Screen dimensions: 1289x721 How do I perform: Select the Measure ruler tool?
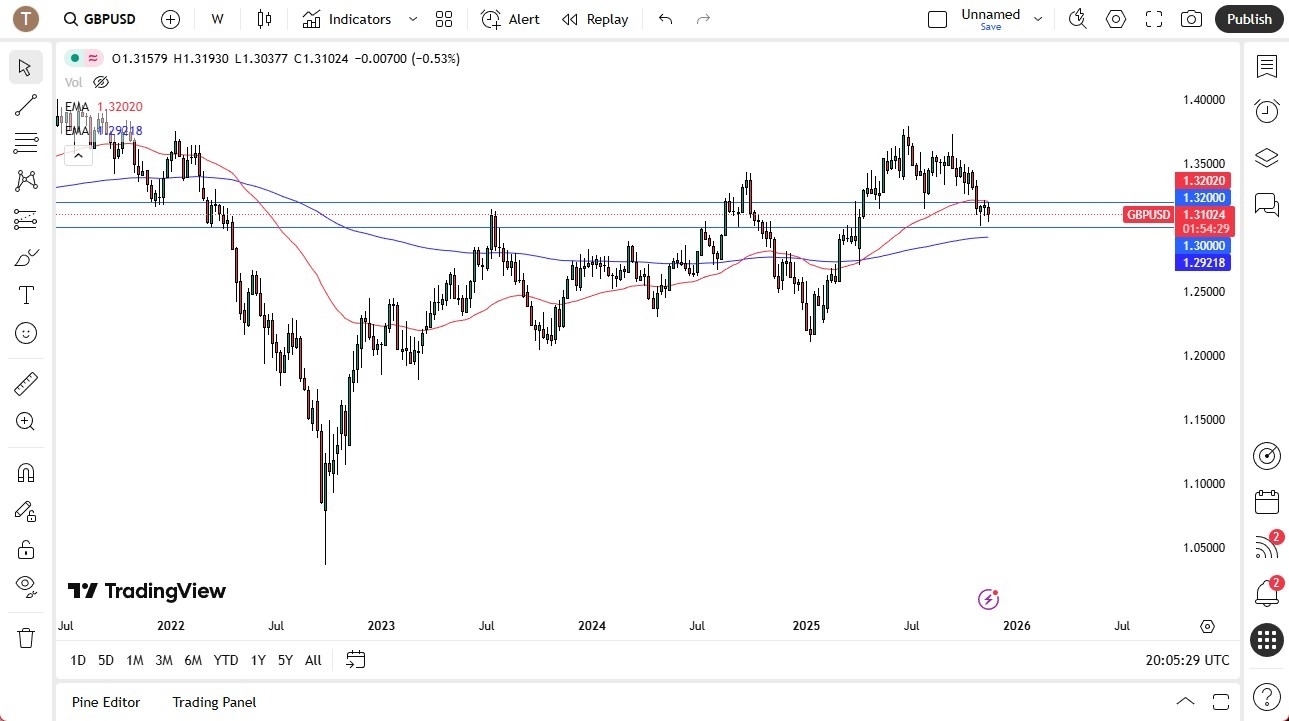pos(25,383)
